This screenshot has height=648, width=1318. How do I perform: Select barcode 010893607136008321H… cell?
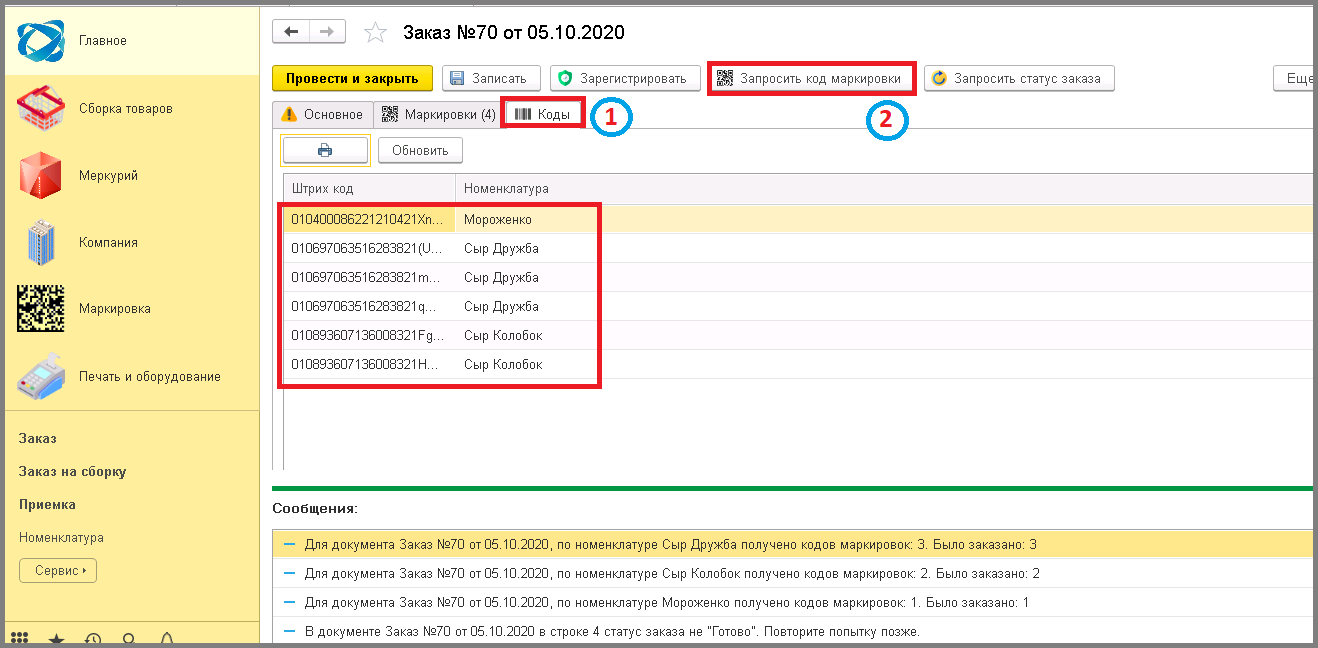click(x=370, y=364)
